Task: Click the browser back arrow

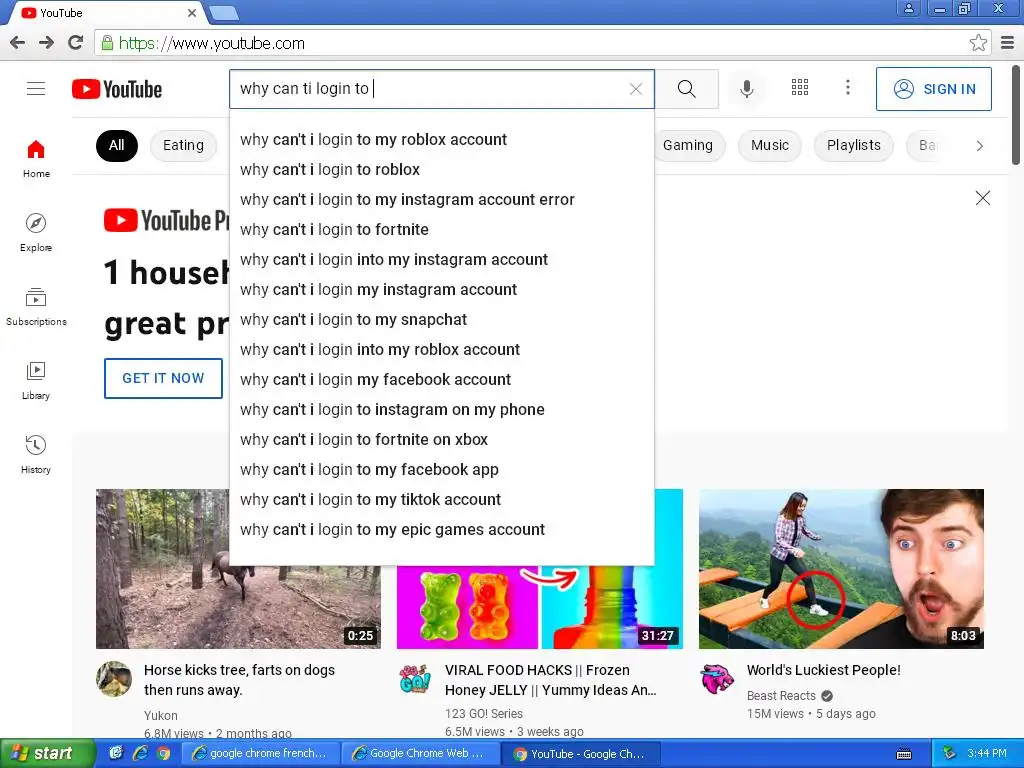Action: tap(18, 43)
